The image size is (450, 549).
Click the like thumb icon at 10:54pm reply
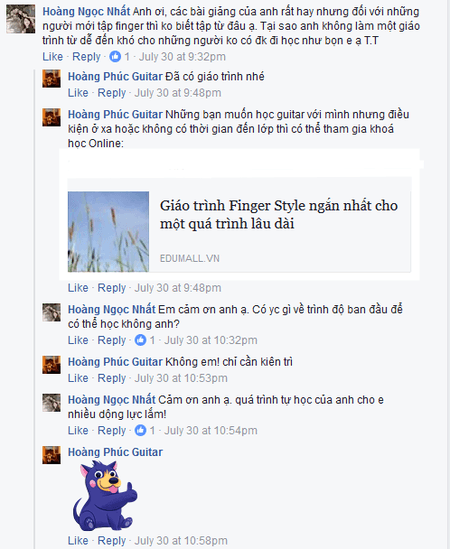click(x=140, y=430)
